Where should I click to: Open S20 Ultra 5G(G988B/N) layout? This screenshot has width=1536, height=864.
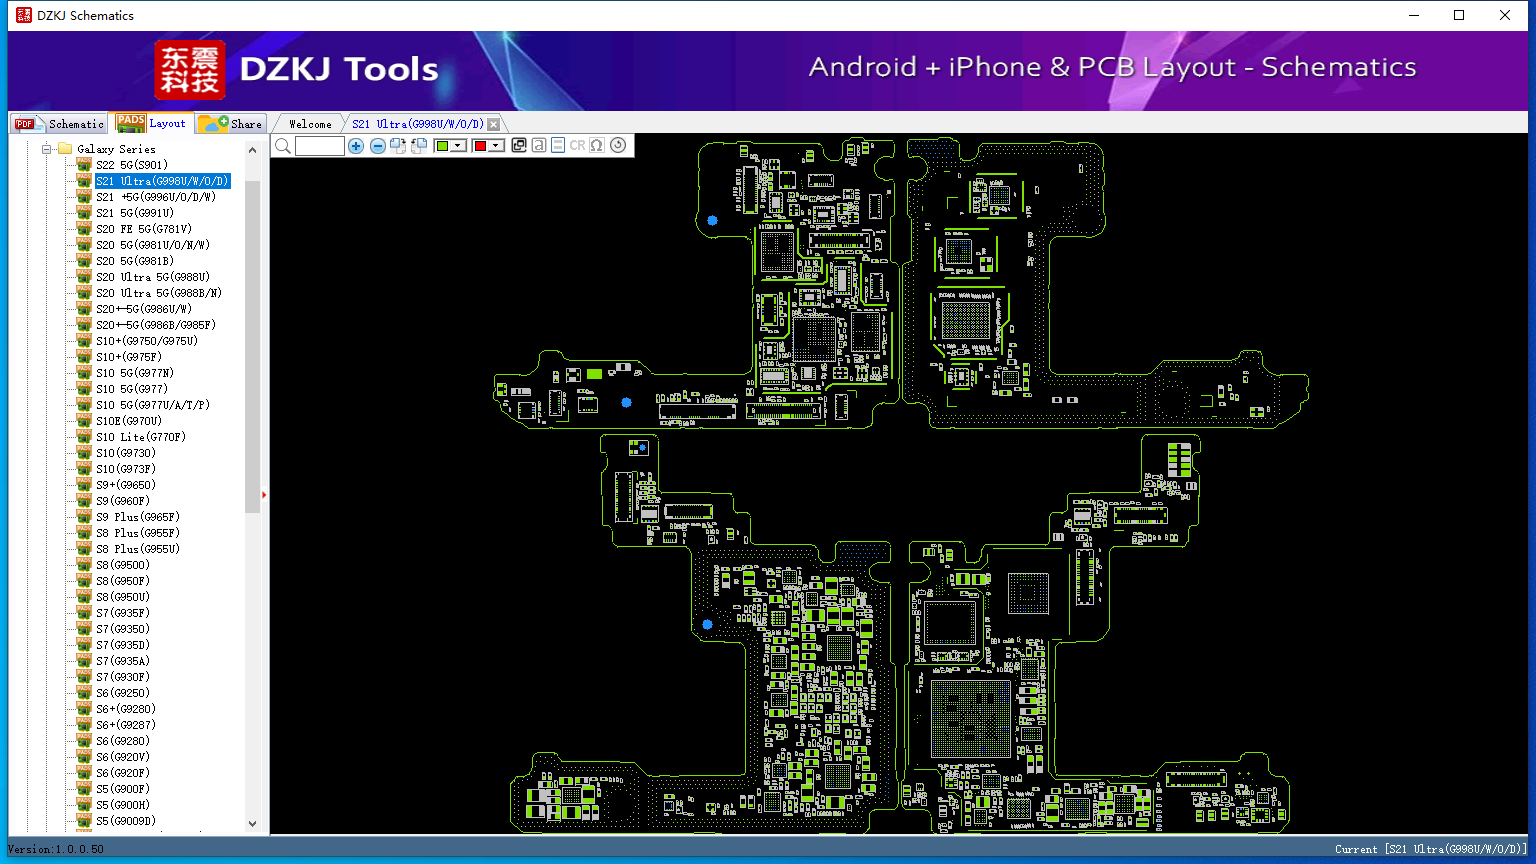159,293
